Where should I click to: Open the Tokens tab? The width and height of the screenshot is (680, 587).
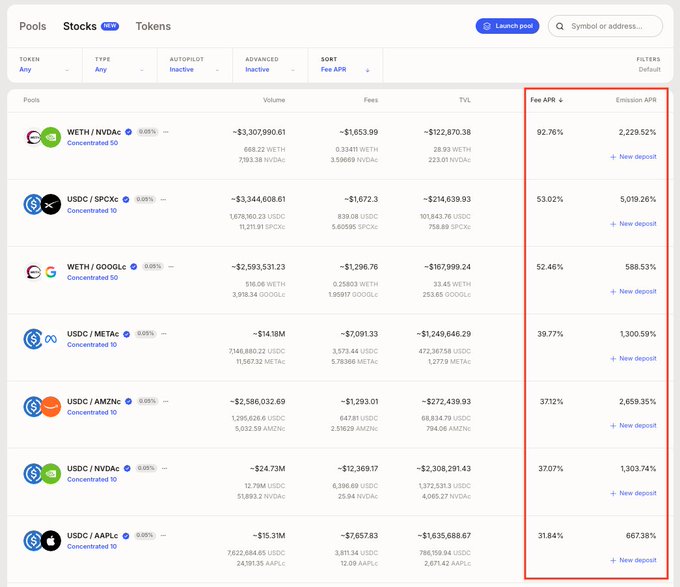153,26
